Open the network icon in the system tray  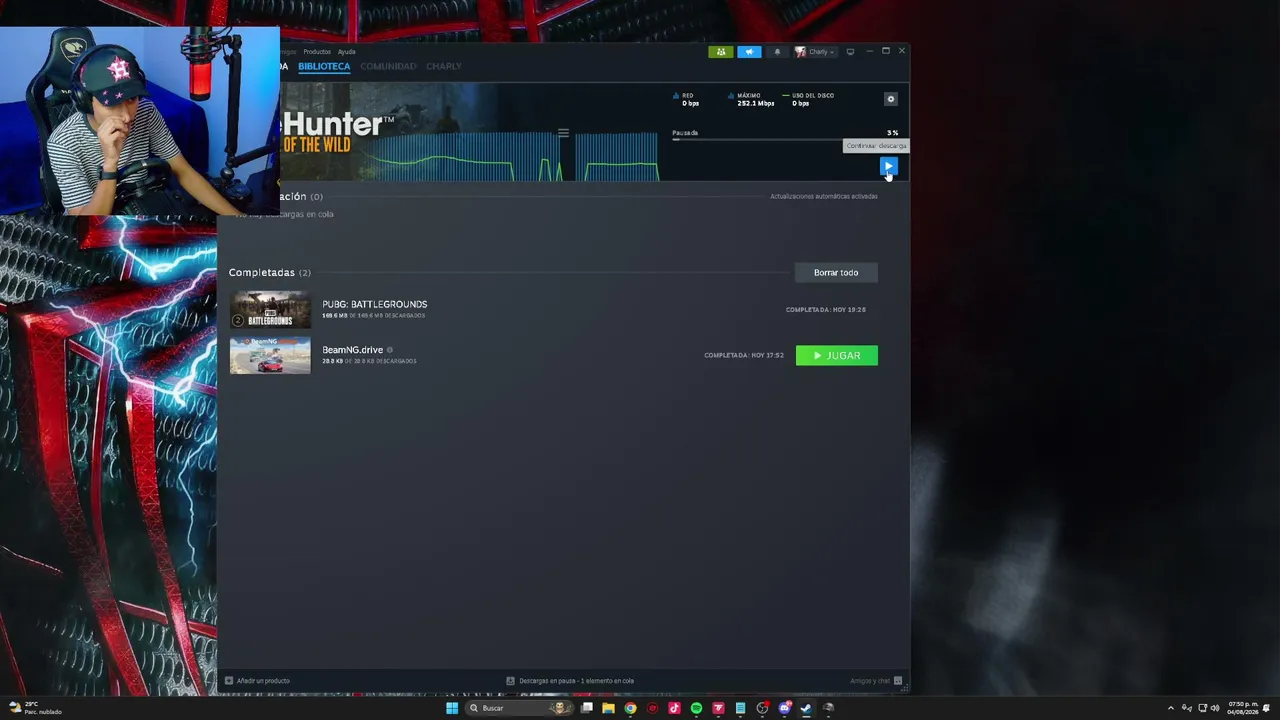1202,708
